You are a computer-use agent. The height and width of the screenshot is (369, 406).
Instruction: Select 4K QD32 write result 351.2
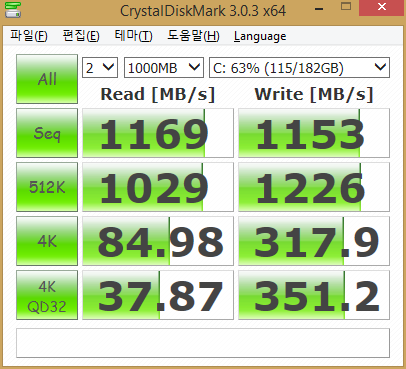tap(314, 295)
